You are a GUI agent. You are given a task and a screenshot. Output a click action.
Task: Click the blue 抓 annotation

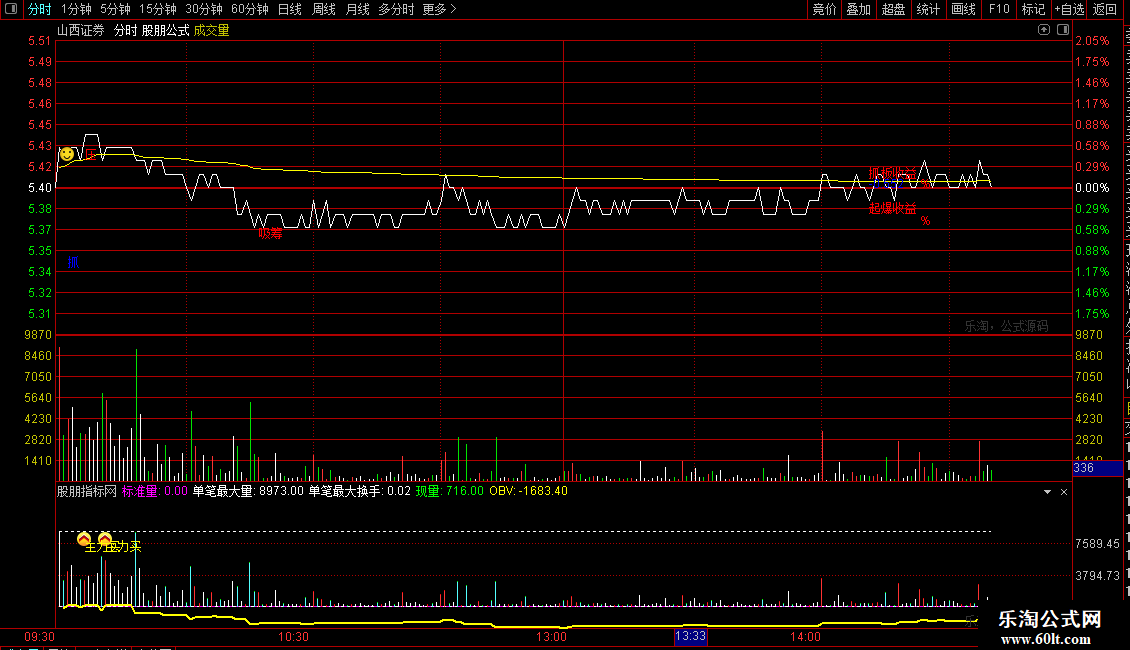(x=73, y=262)
